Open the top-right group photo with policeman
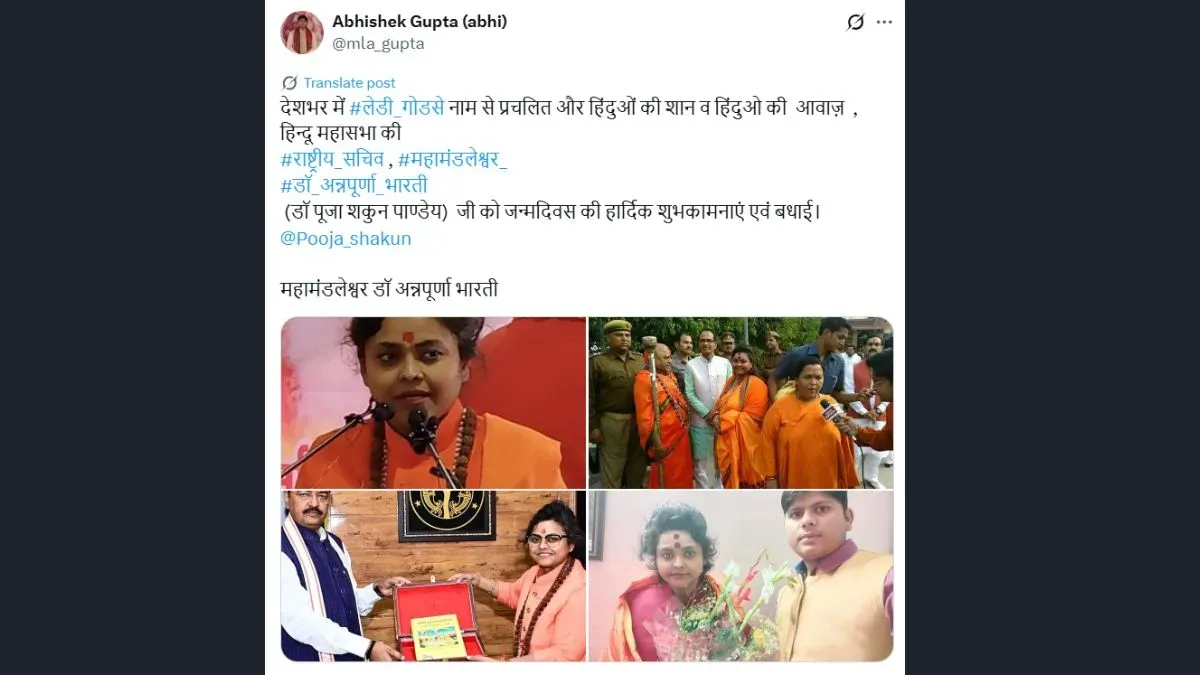The width and height of the screenshot is (1200, 675). (x=741, y=402)
